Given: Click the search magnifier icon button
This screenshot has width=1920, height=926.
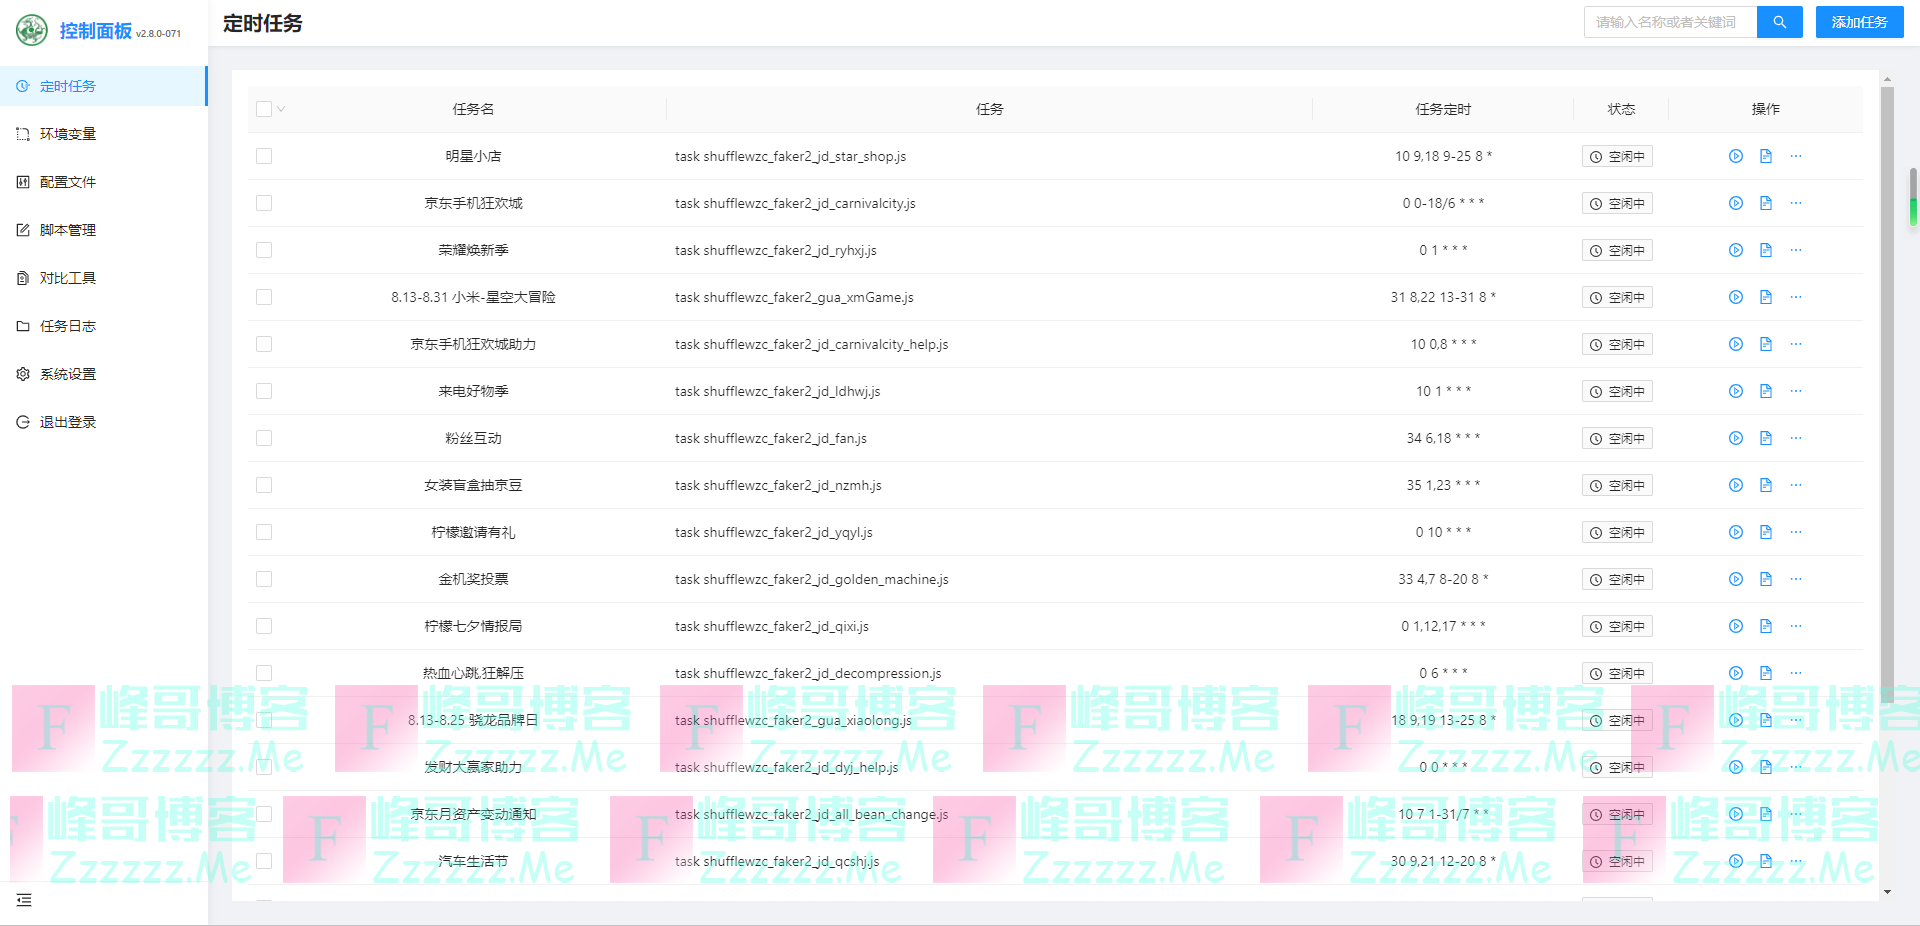Looking at the screenshot, I should click(x=1780, y=22).
